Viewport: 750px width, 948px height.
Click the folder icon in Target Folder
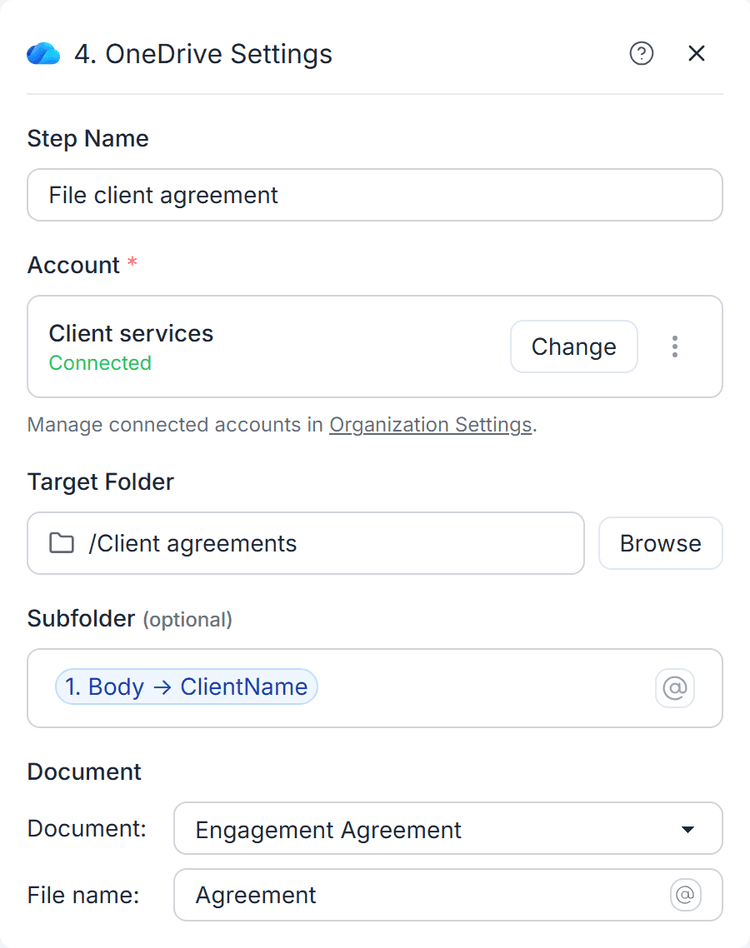click(x=62, y=543)
